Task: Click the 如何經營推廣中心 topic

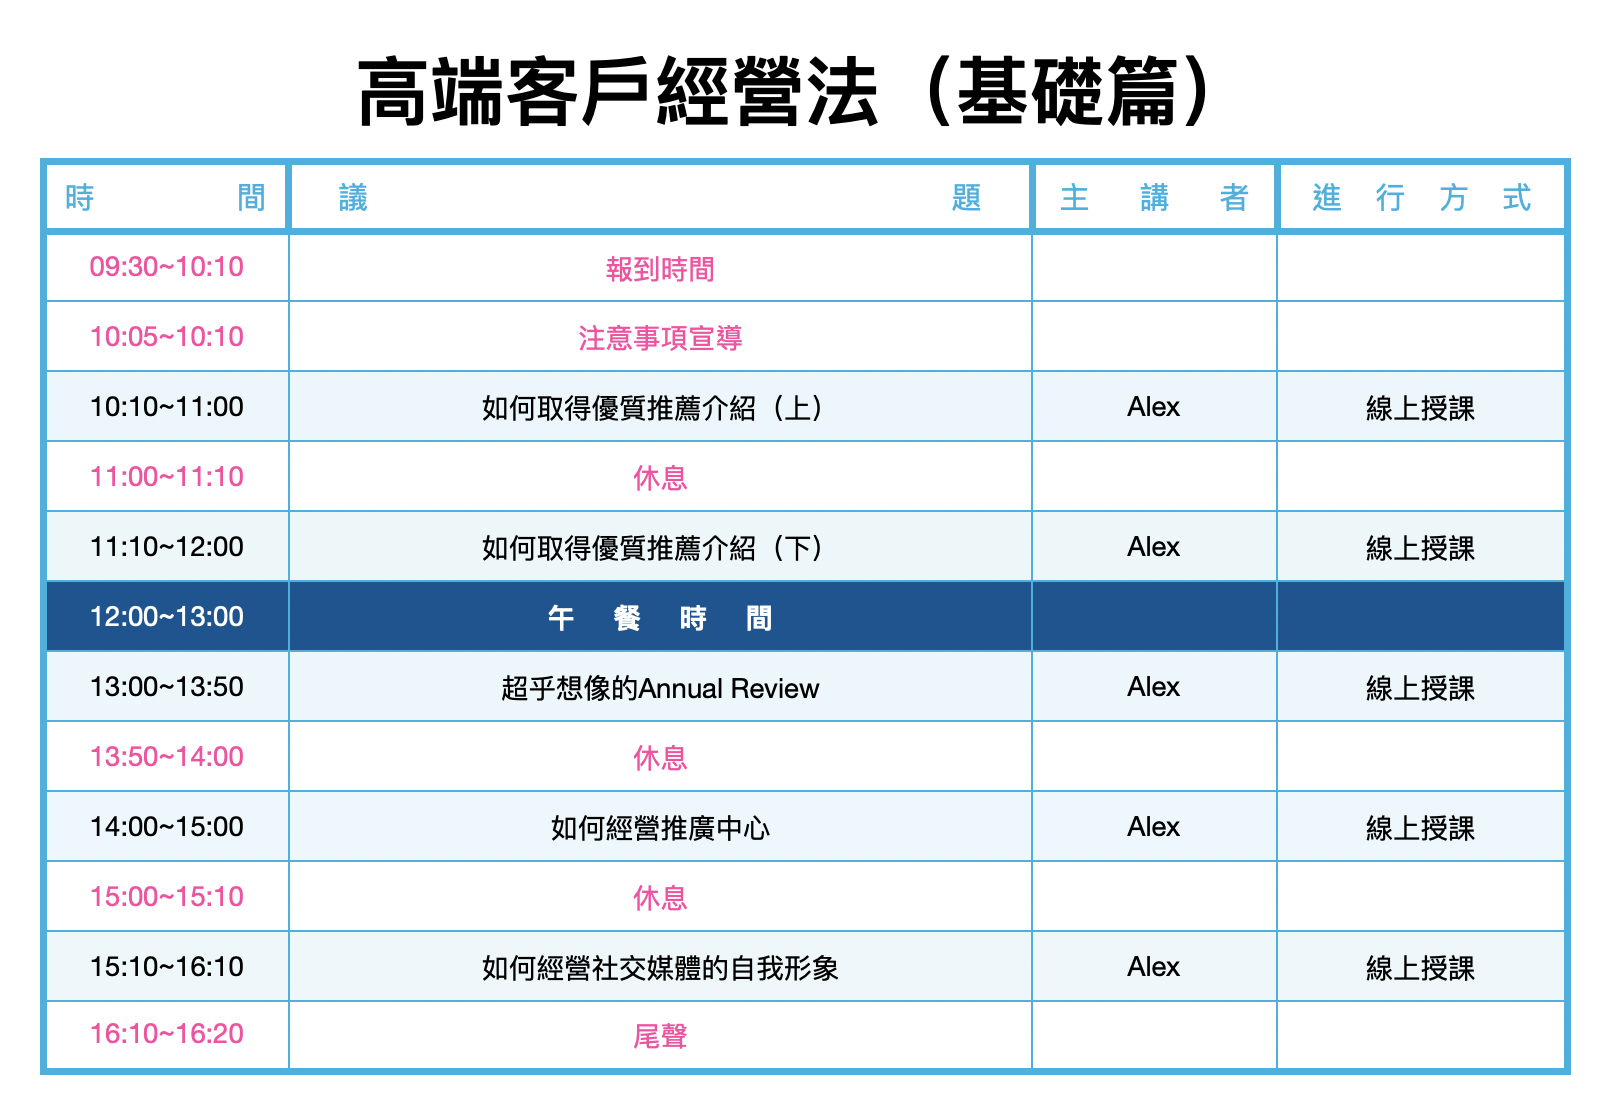Action: click(x=660, y=828)
